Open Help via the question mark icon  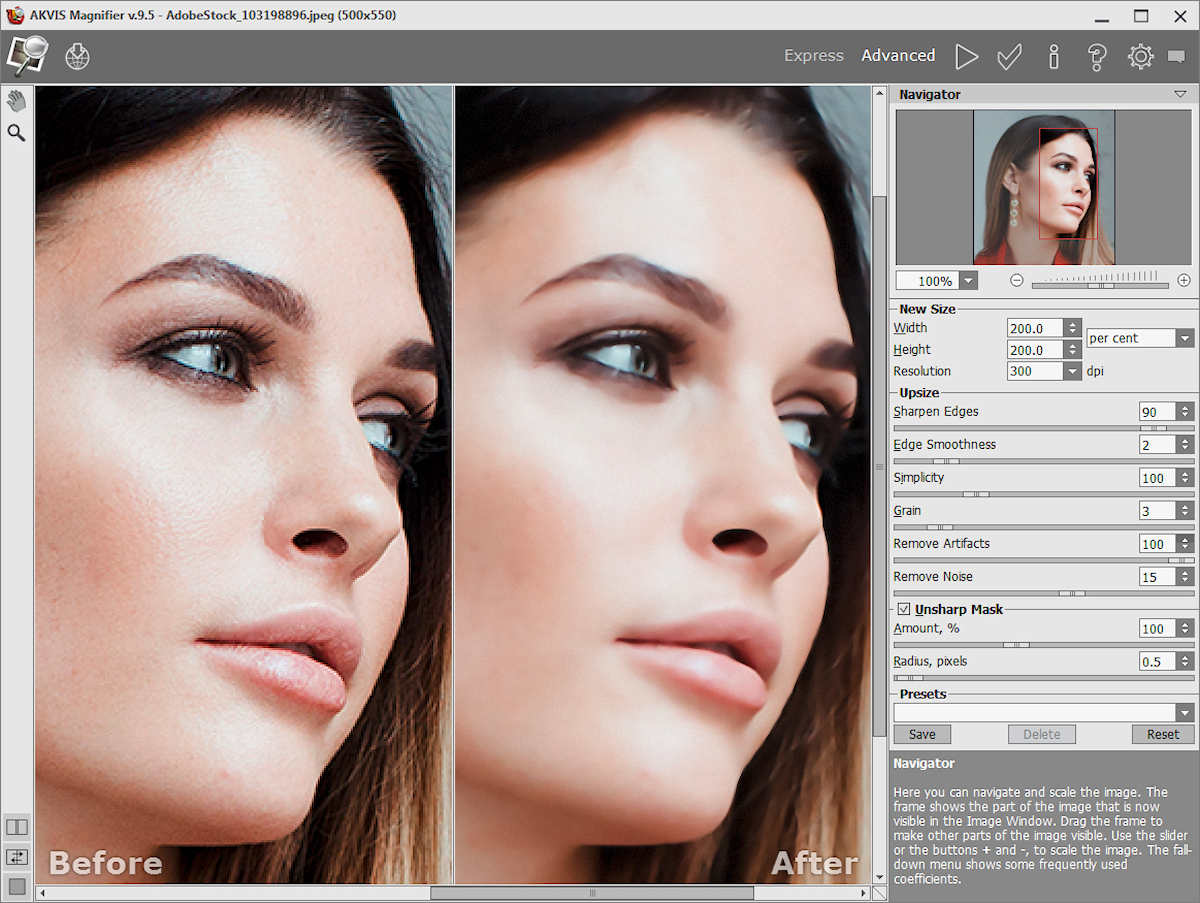pyautogui.click(x=1096, y=56)
